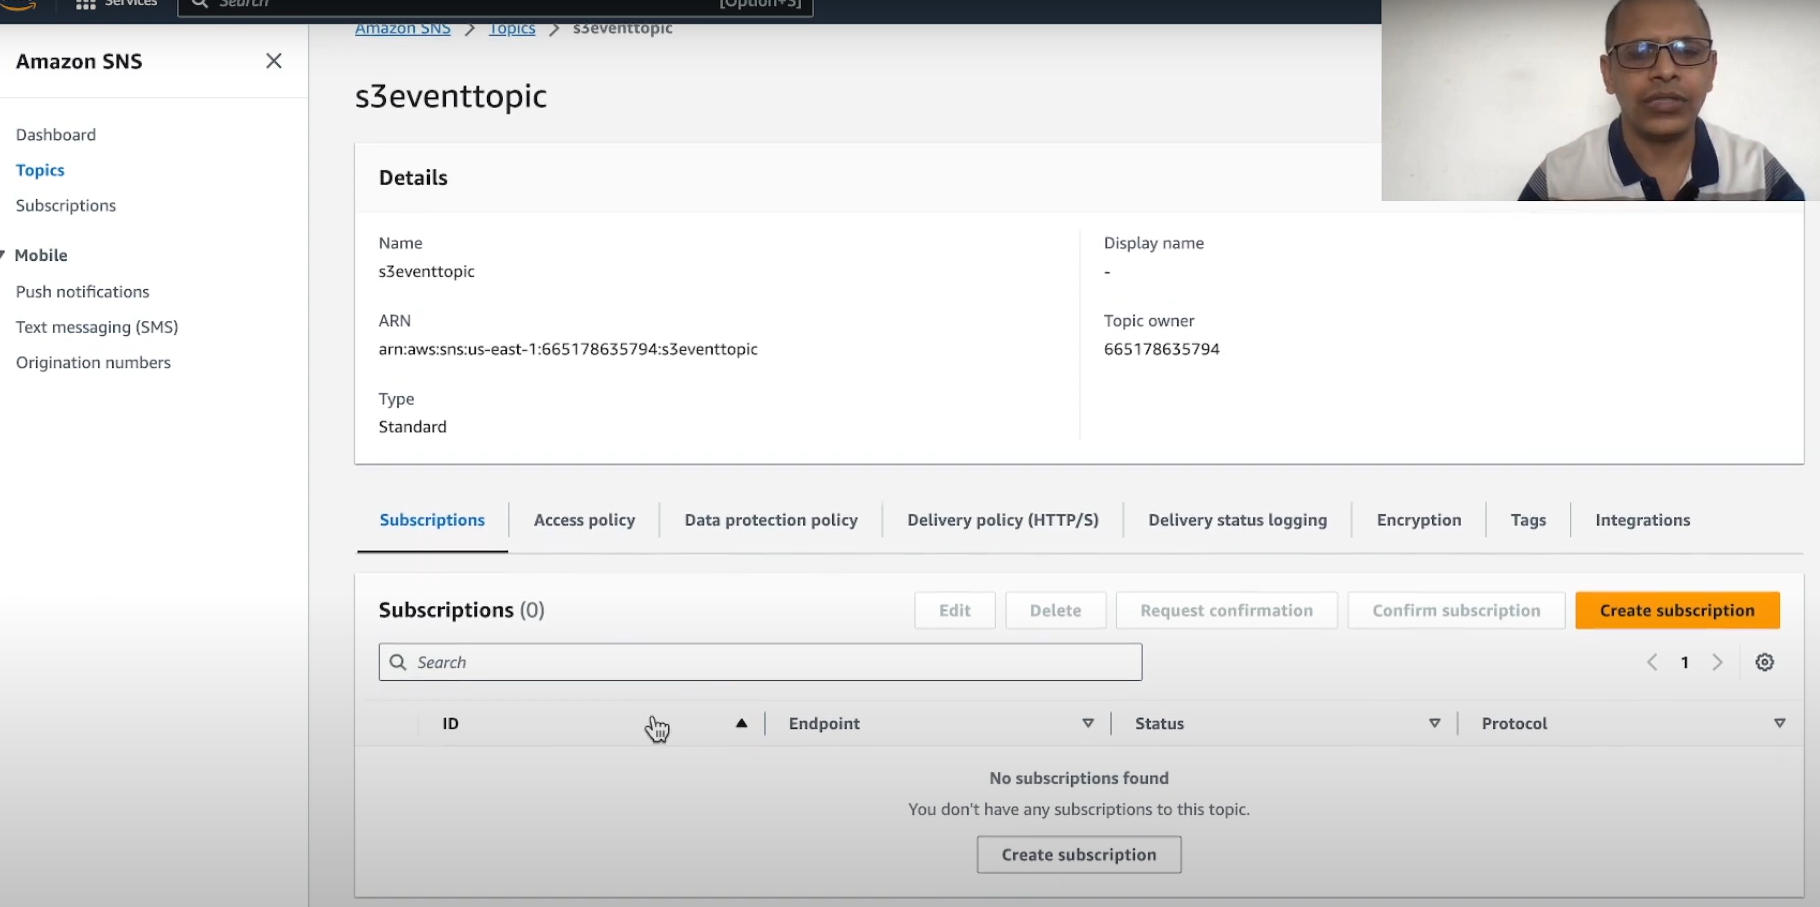Go to previous page of subscriptions
The width and height of the screenshot is (1820, 907).
pyautogui.click(x=1652, y=662)
